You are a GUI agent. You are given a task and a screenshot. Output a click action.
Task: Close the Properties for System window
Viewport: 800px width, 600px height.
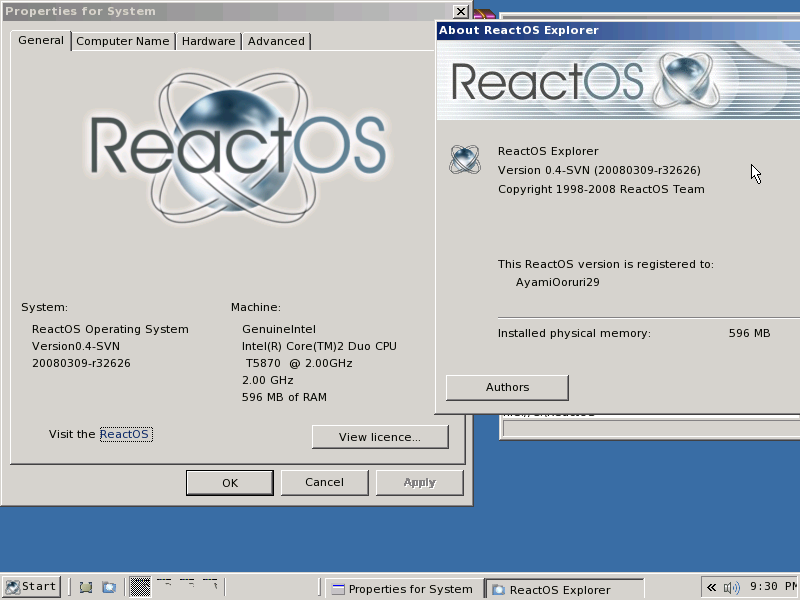[x=461, y=11]
